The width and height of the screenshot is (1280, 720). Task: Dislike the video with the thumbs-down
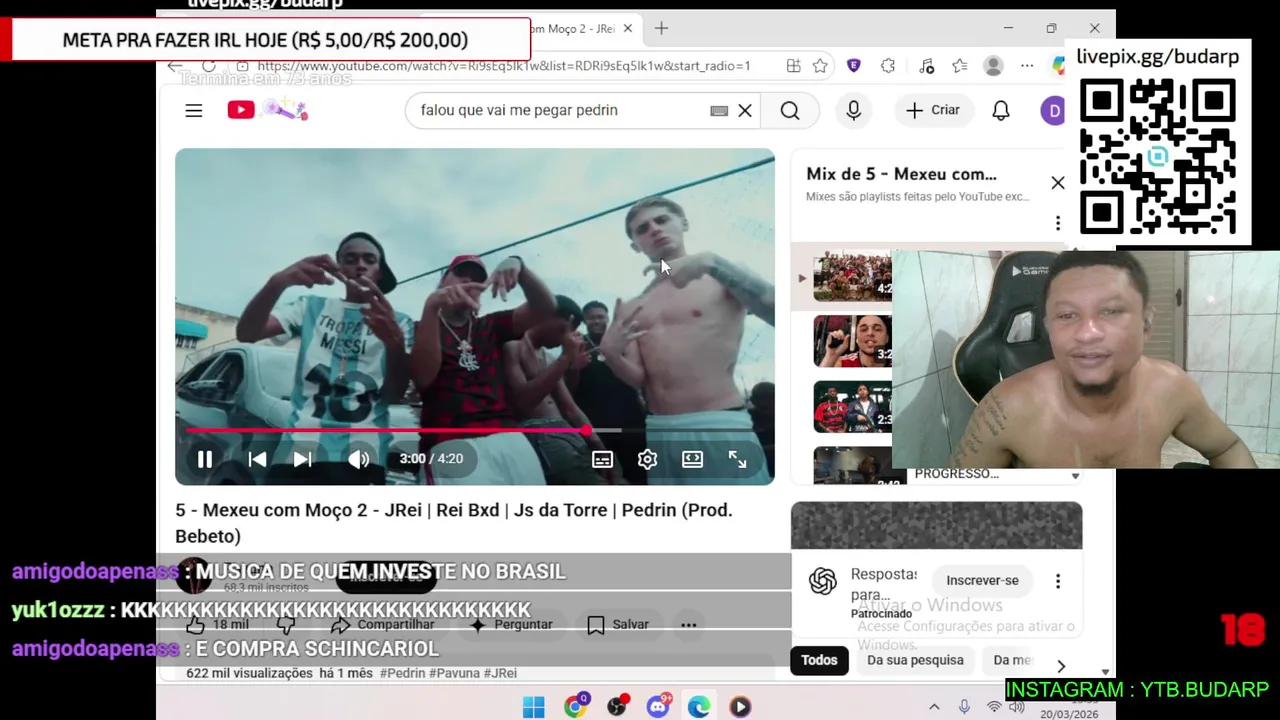point(287,625)
